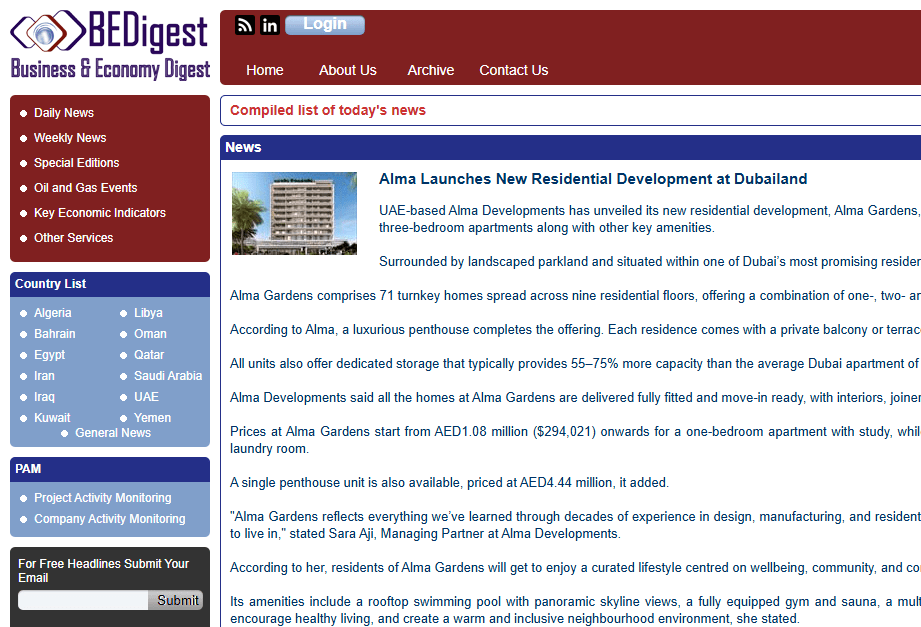Click the paragraph starting 'A single penthouse unit'
The width and height of the screenshot is (921, 627).
[x=449, y=483]
